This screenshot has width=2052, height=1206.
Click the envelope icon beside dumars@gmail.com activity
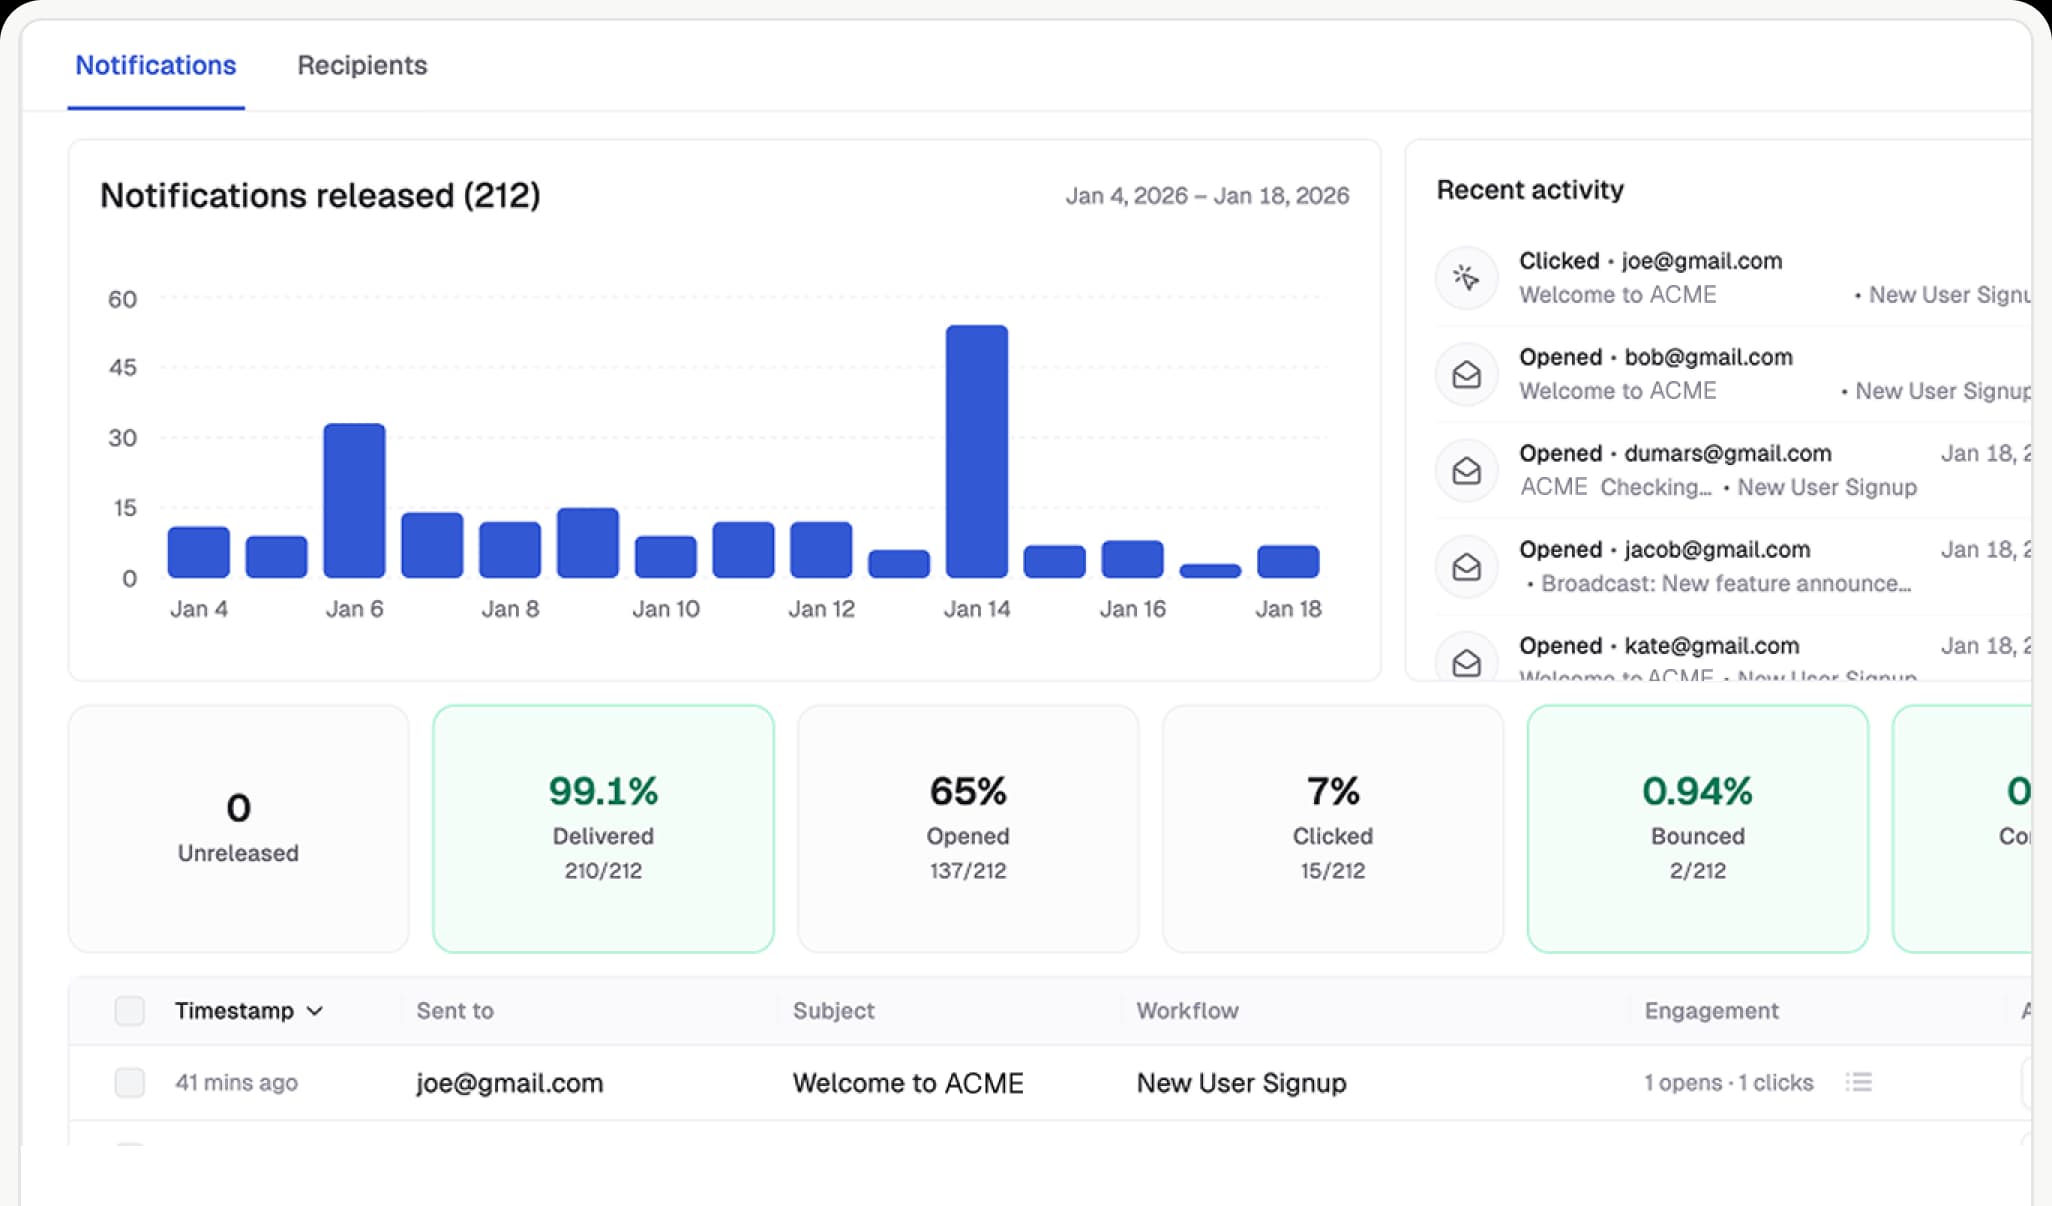(1466, 470)
